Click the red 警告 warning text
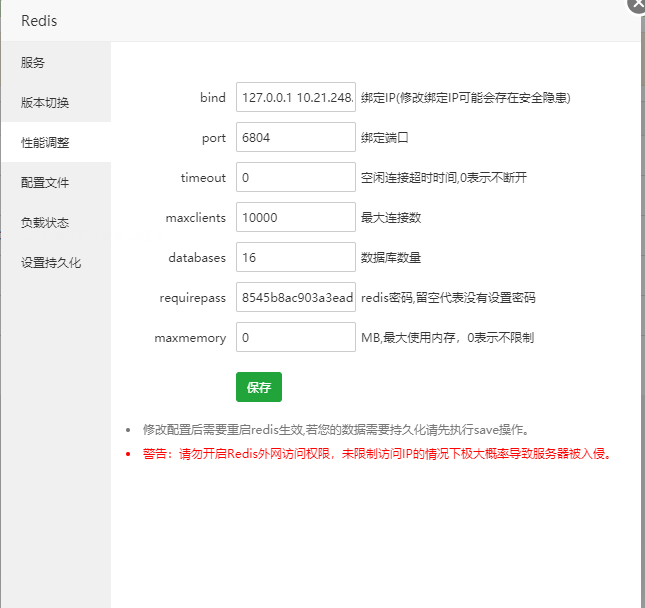 377,454
